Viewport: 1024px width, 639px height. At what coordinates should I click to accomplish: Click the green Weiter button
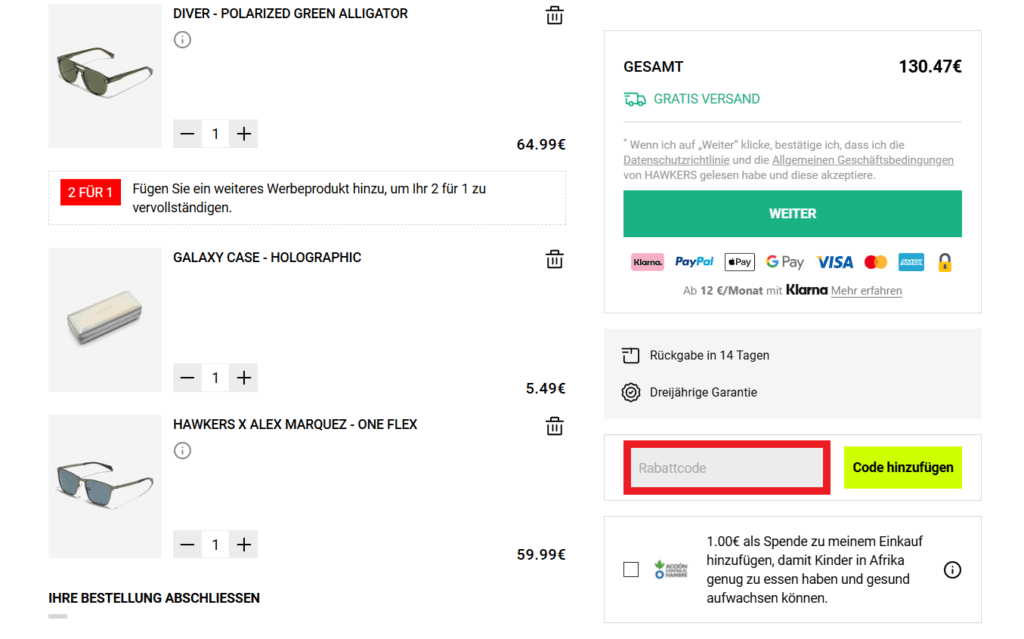click(x=792, y=214)
